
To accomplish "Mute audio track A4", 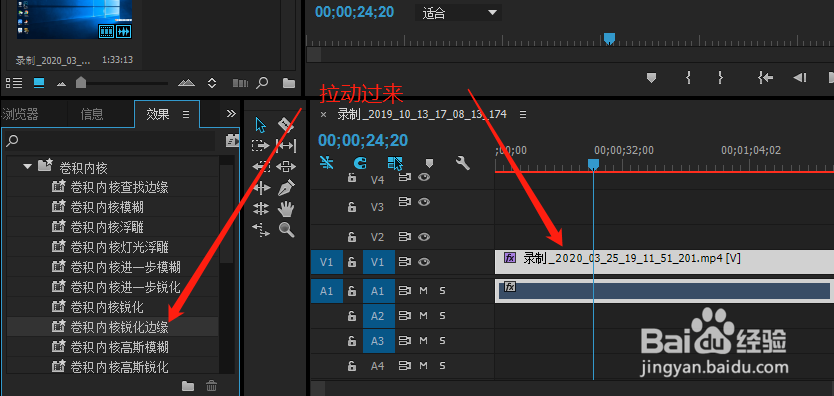I will [423, 366].
